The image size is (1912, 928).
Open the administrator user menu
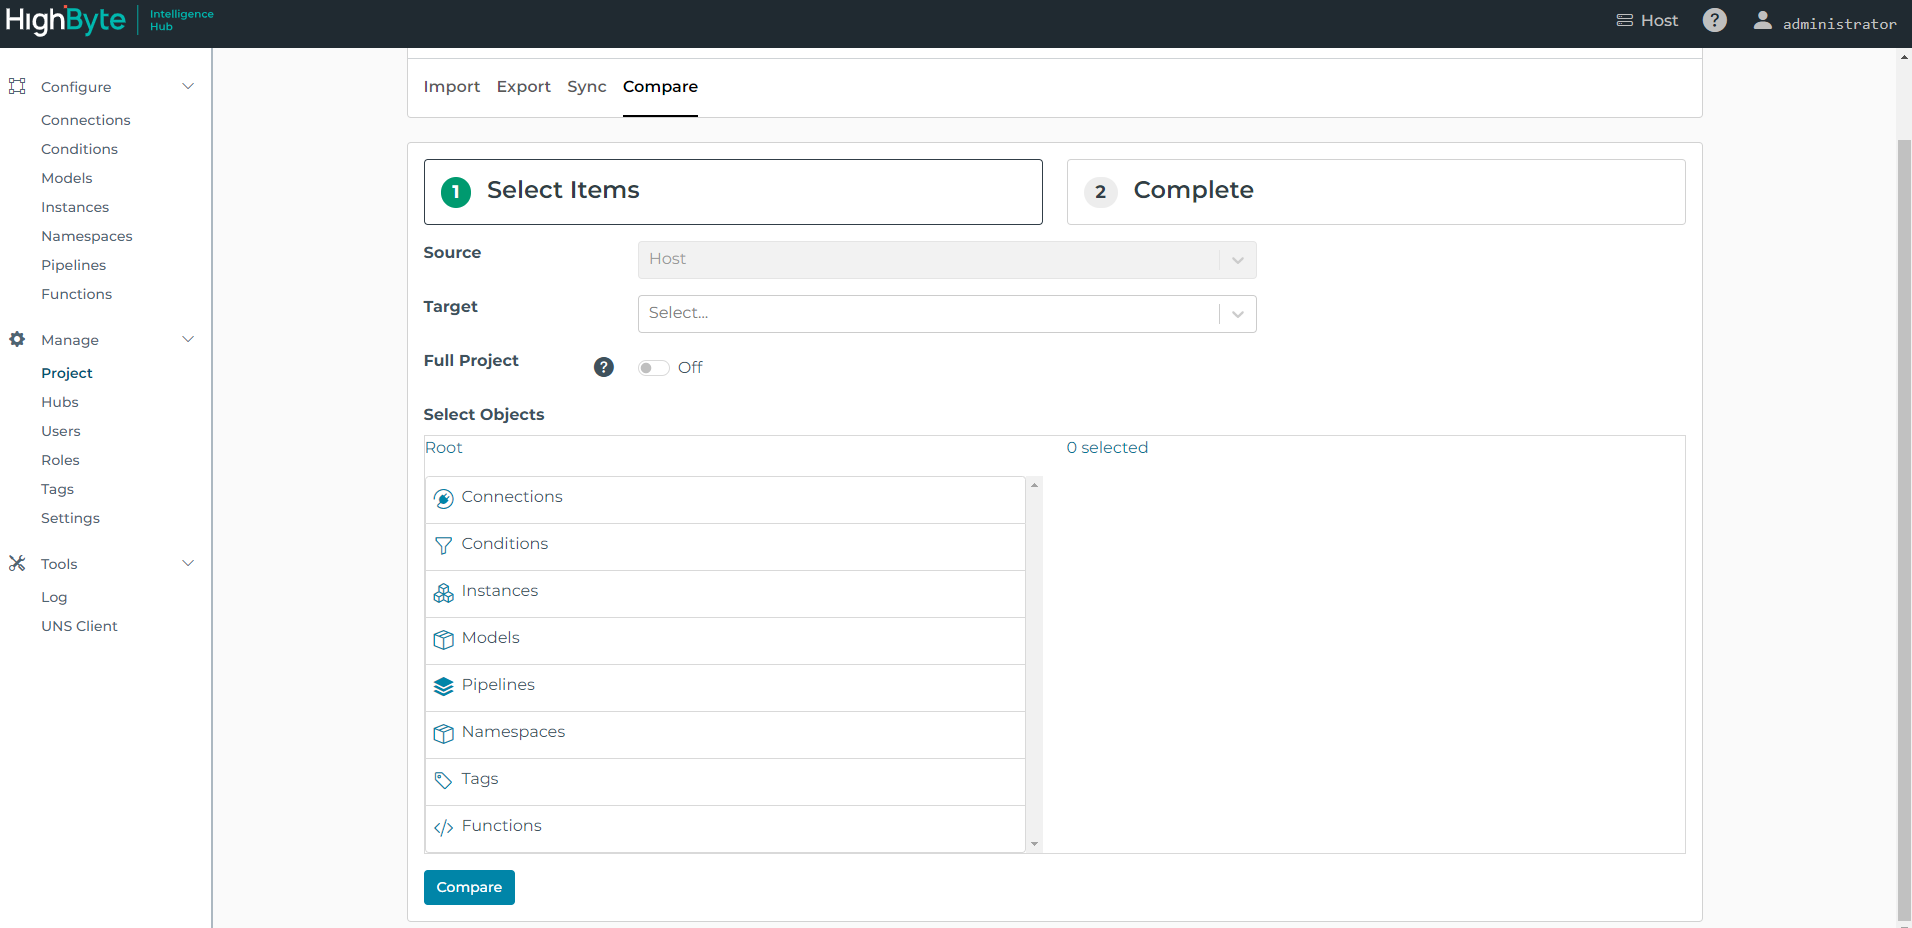coord(1825,22)
